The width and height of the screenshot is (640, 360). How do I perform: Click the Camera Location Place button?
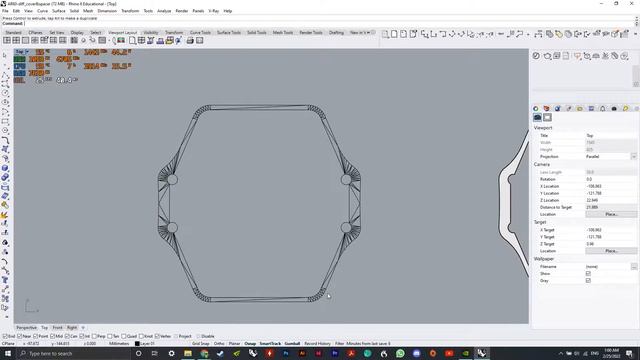(611, 214)
